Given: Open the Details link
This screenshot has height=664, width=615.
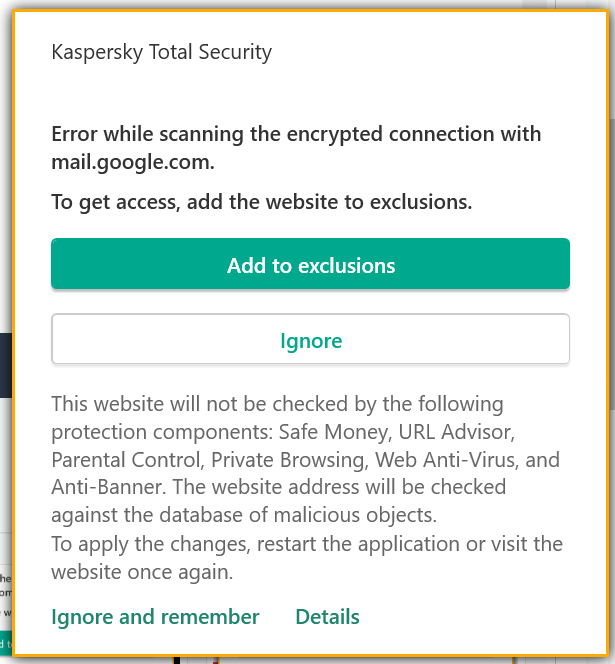Looking at the screenshot, I should coord(327,617).
